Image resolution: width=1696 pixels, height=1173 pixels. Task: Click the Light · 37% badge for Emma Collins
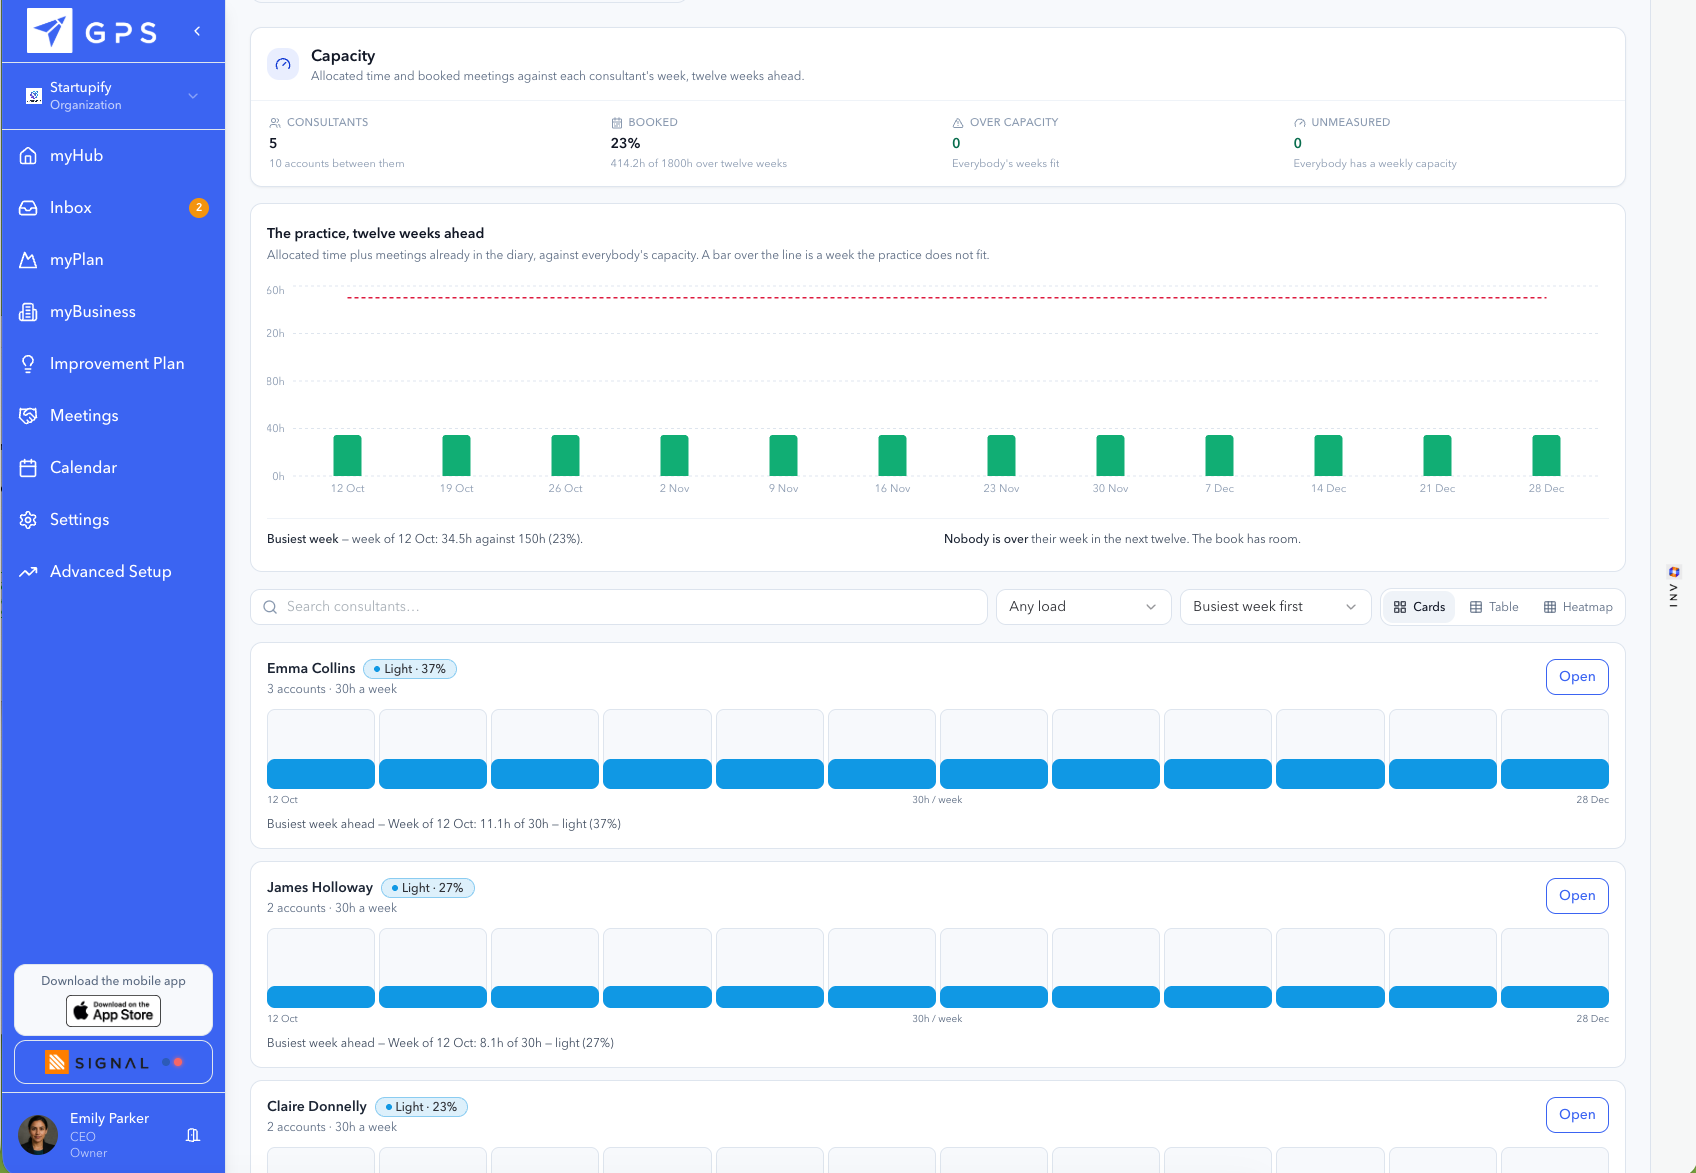(410, 669)
